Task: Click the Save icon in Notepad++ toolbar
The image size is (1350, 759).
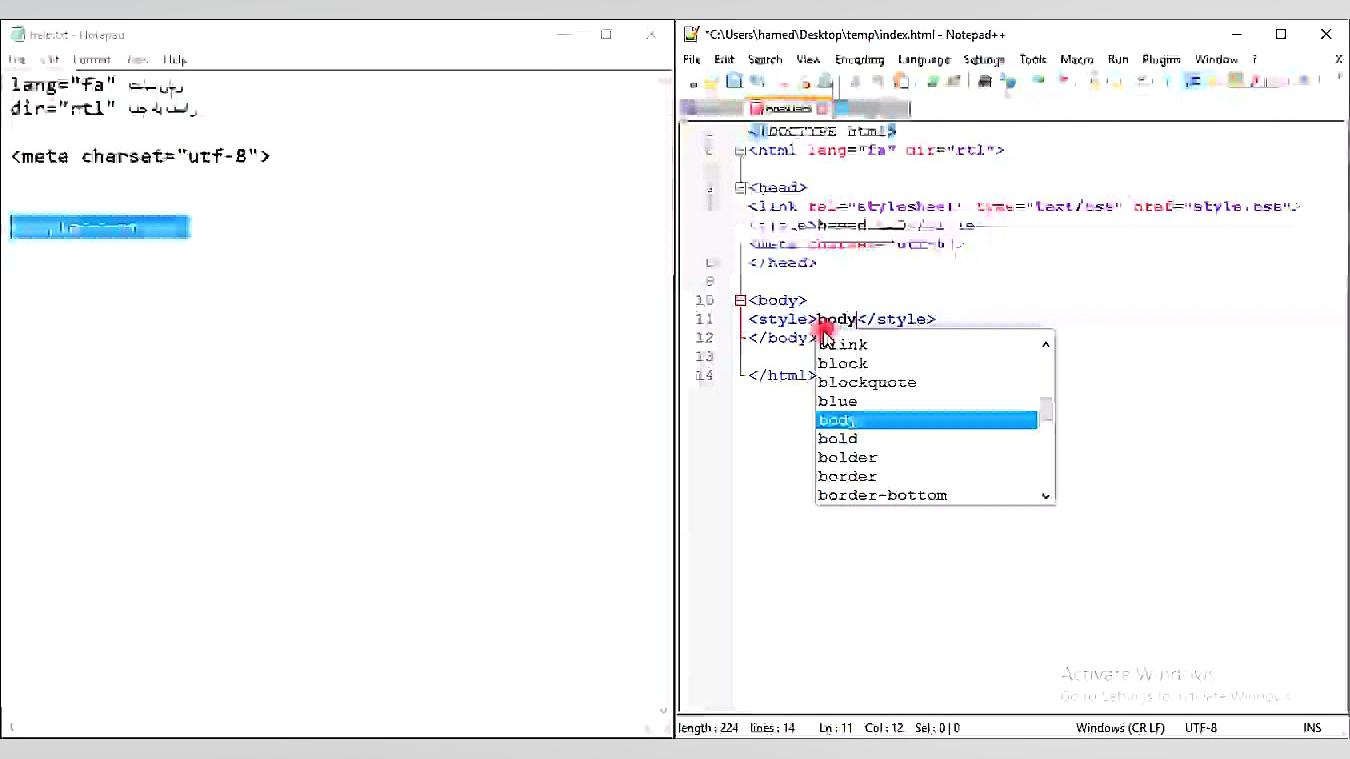Action: (x=735, y=82)
